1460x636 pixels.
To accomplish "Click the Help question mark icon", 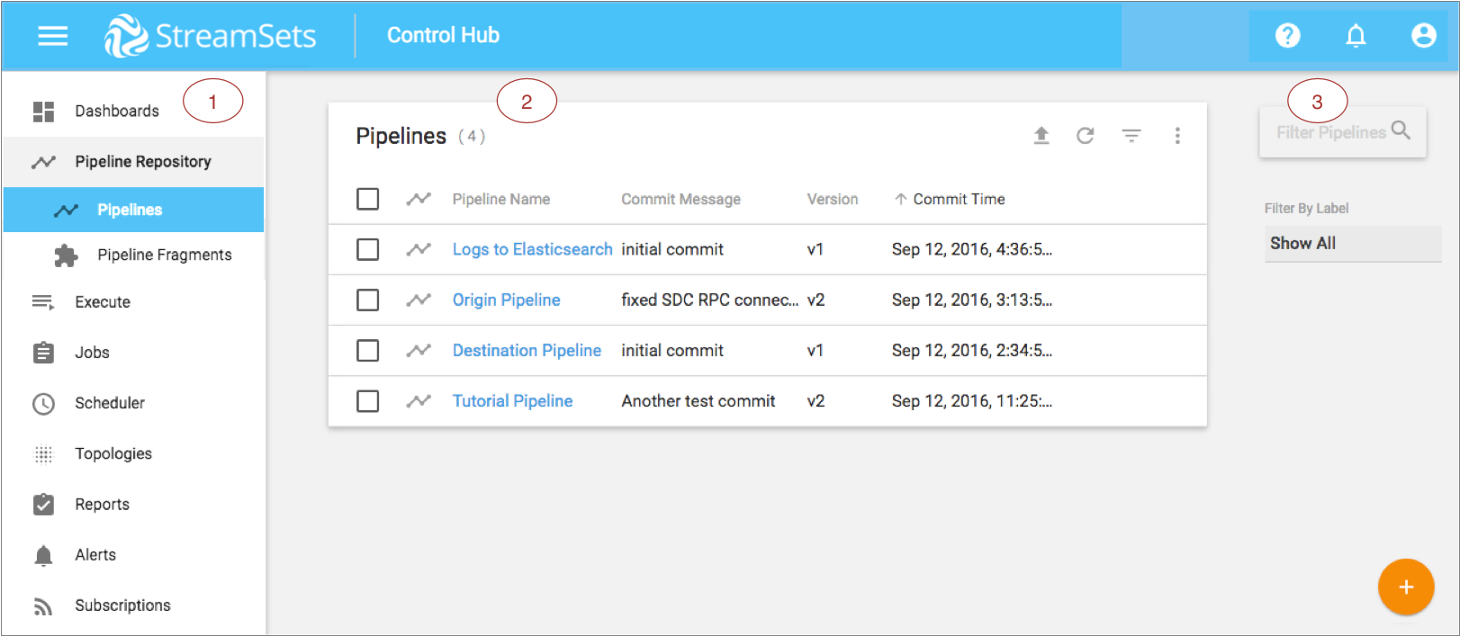I will [x=1288, y=36].
